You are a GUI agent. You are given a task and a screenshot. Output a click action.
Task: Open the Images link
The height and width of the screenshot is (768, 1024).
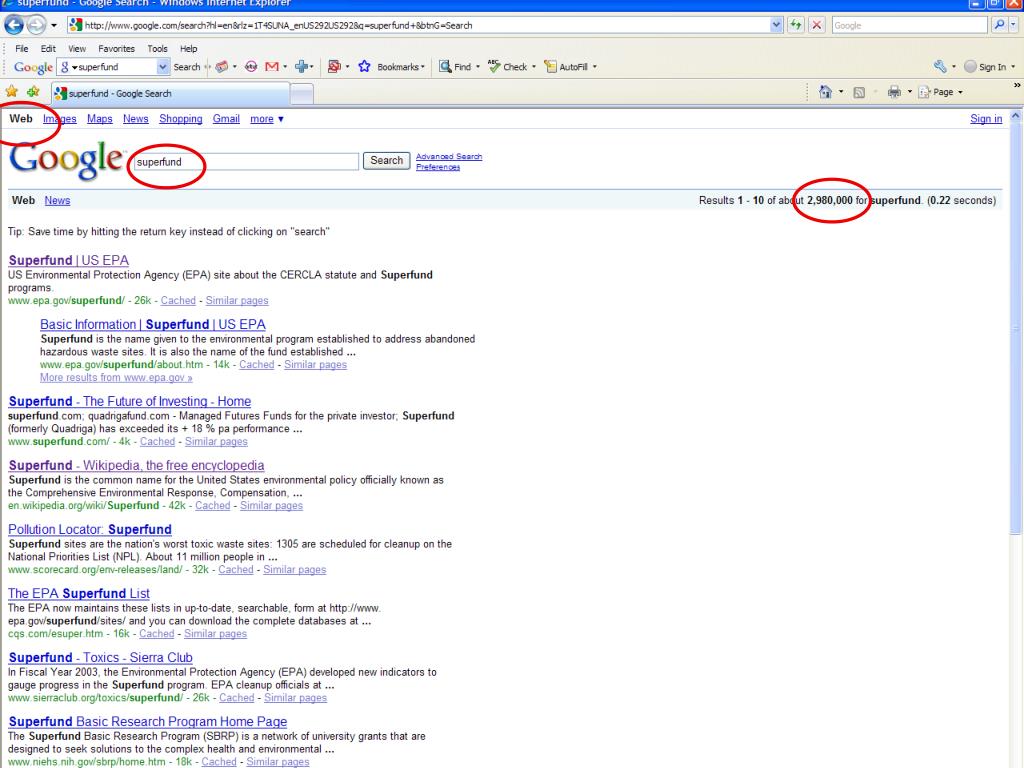[59, 119]
